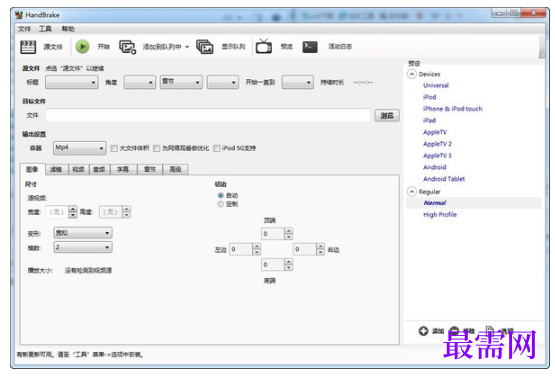Select the AppleTV 3 preset
The height and width of the screenshot is (376, 555).
[437, 155]
